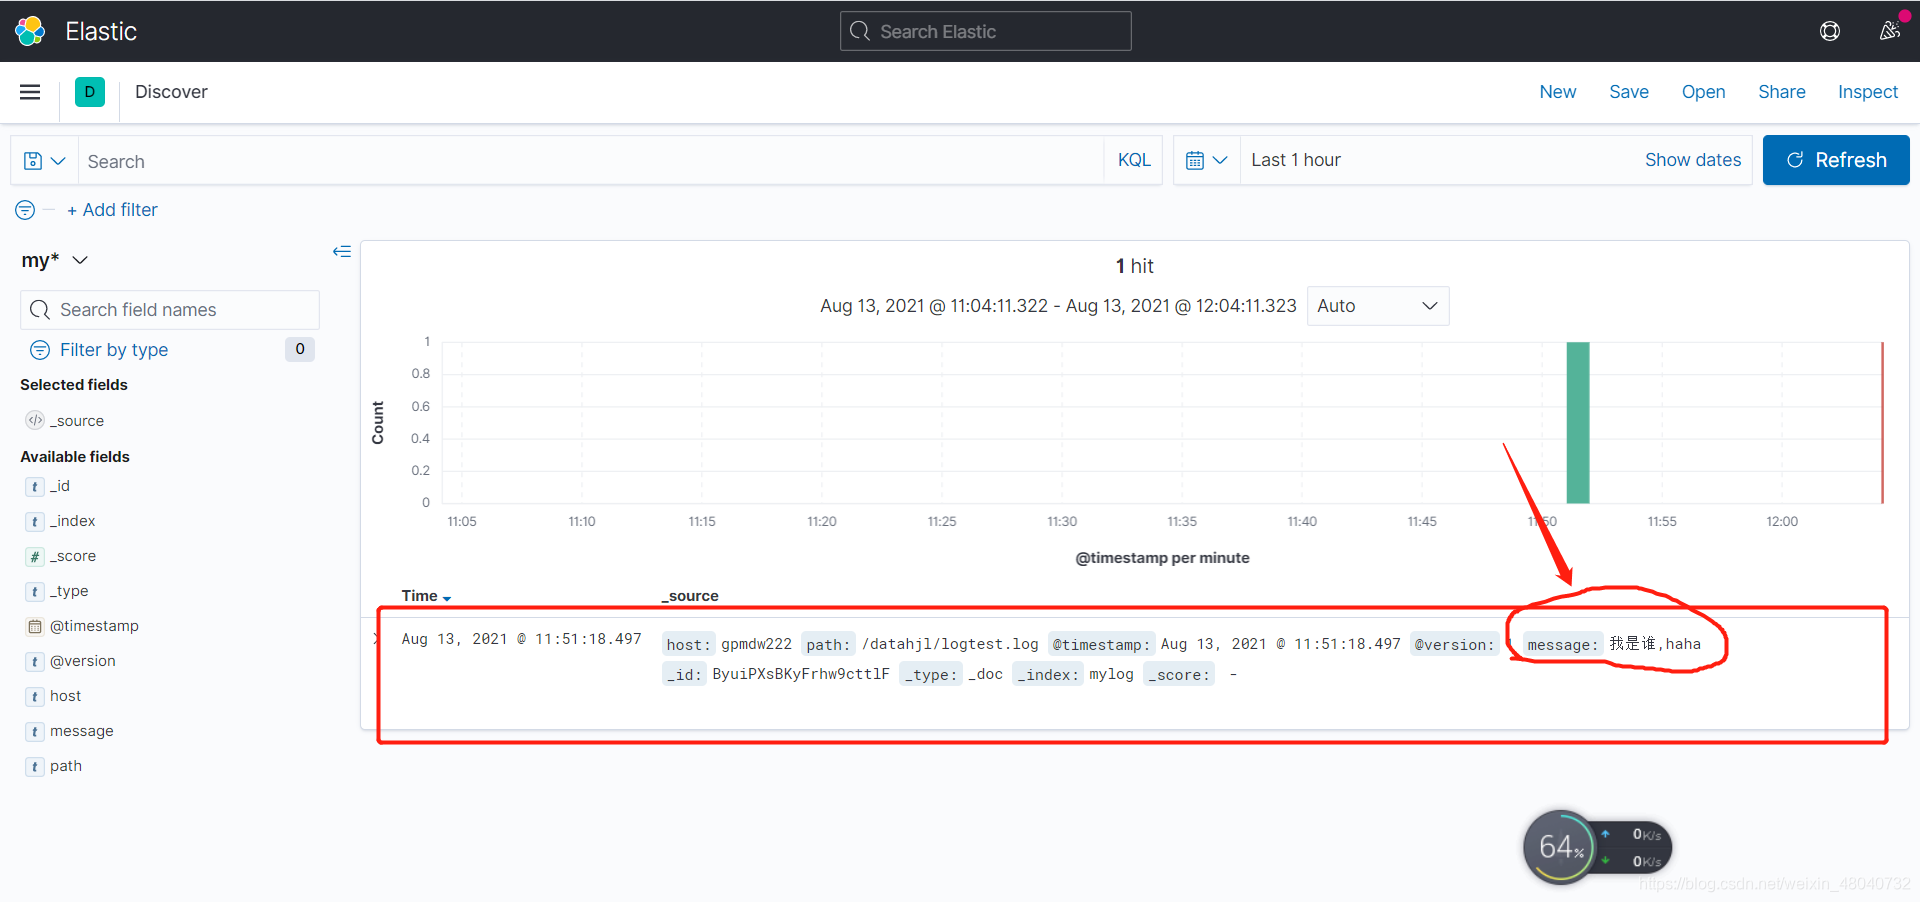Click the _index field string icon

[35, 521]
